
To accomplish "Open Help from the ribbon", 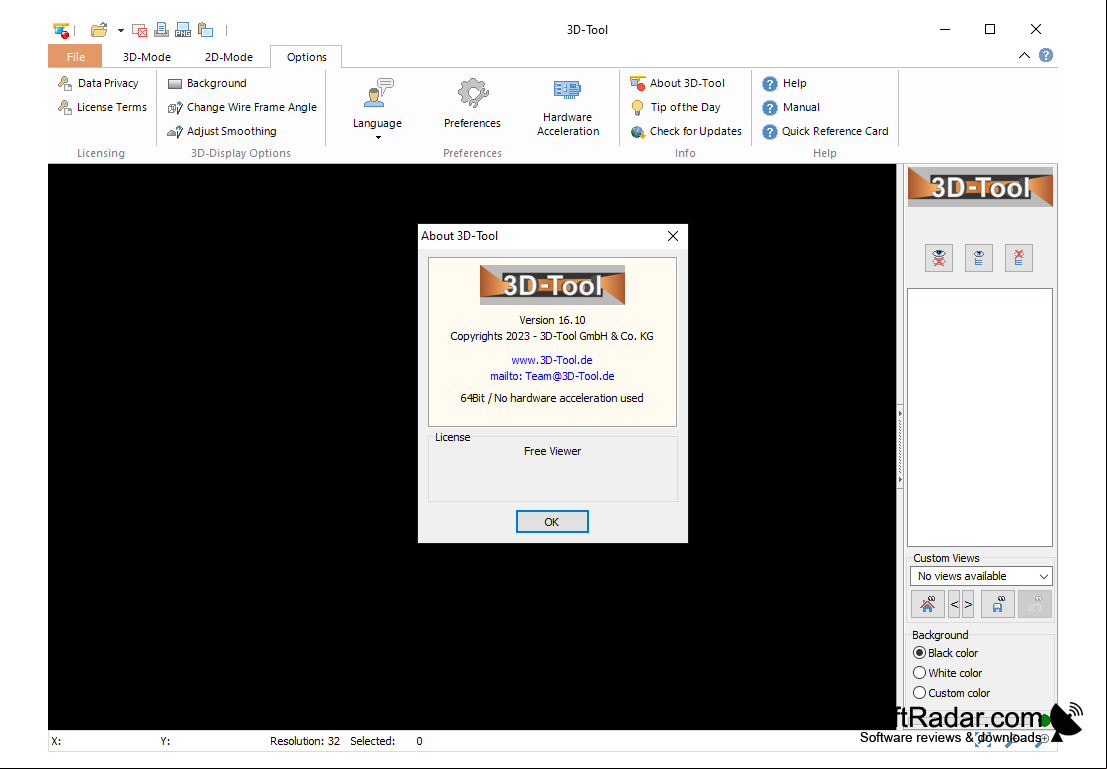I will pos(784,83).
